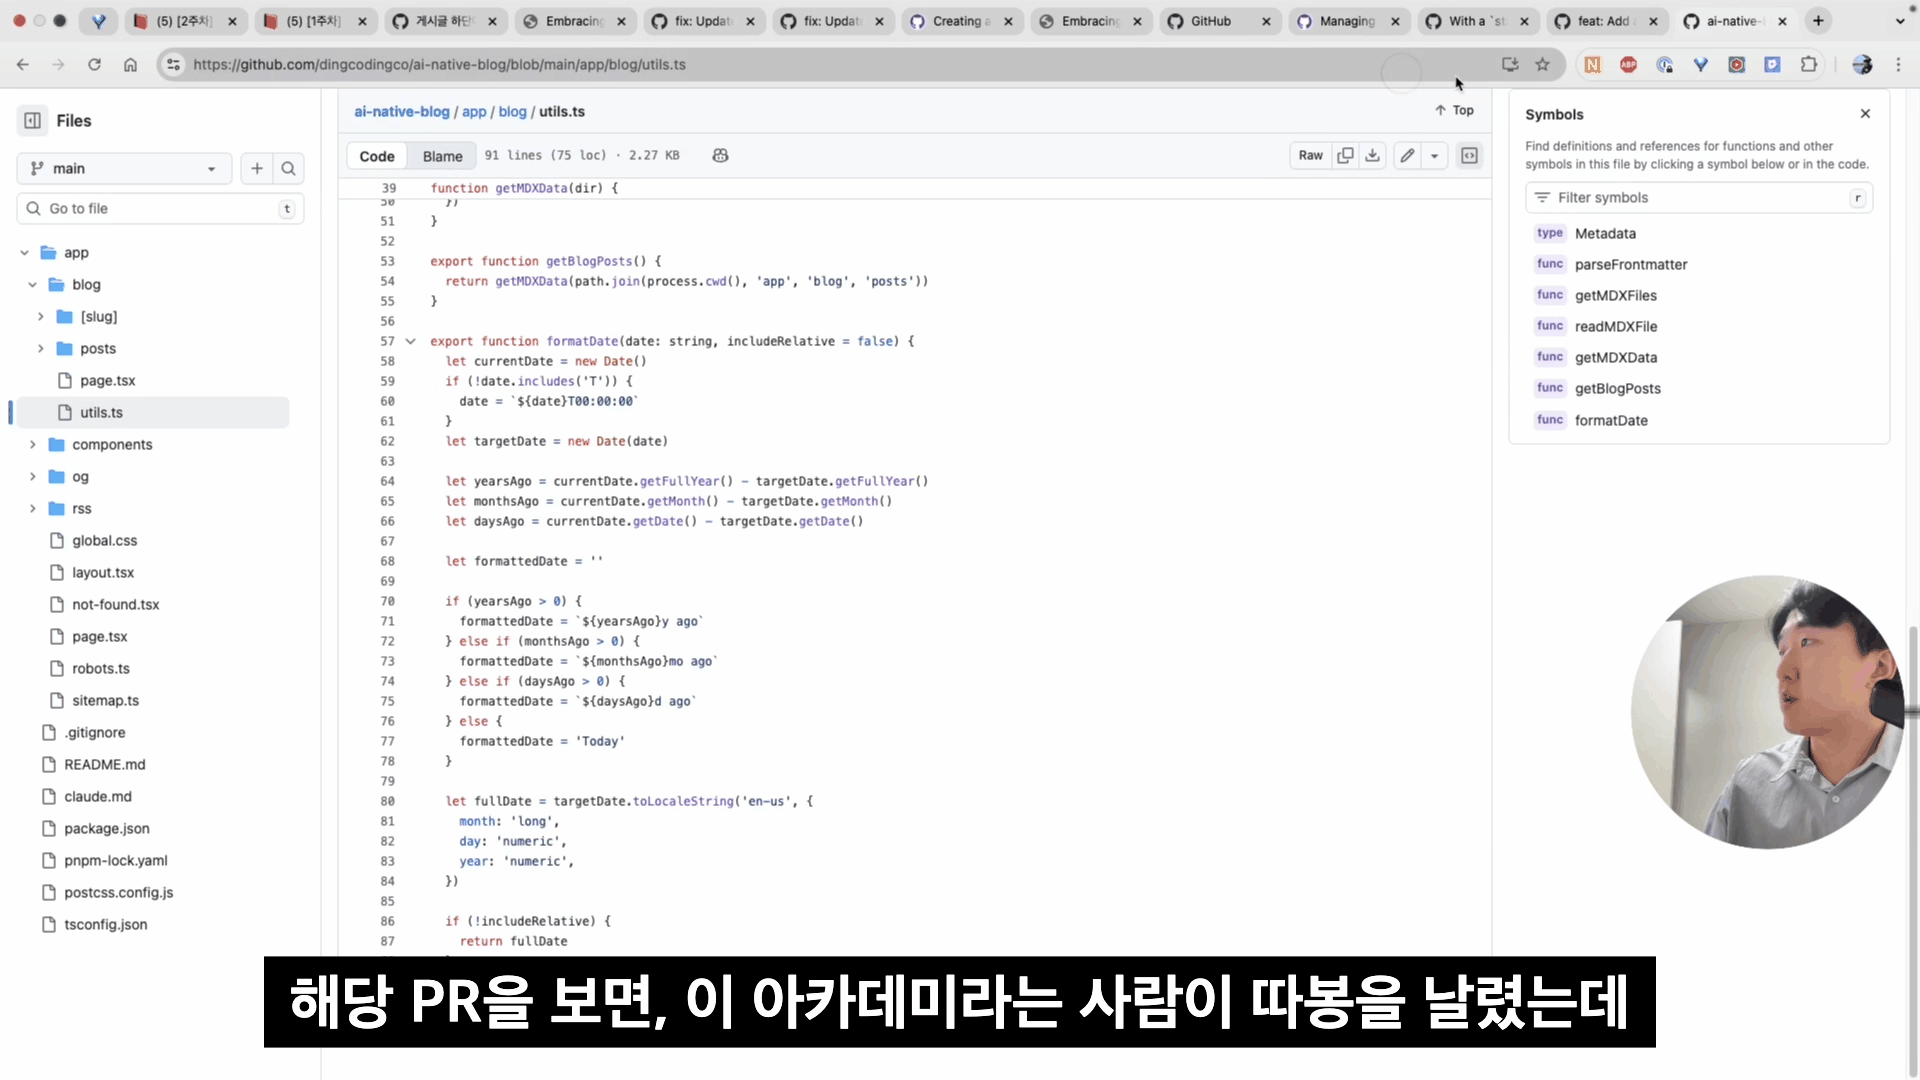Open the Raw file view
This screenshot has height=1080, width=1920.
[1310, 155]
